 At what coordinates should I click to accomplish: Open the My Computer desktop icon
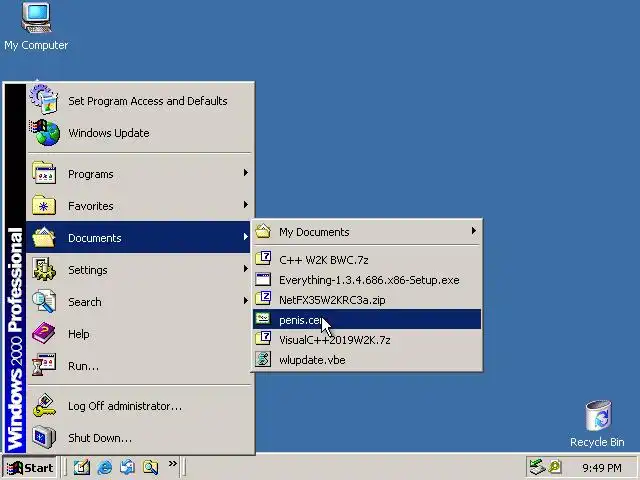coord(36,26)
